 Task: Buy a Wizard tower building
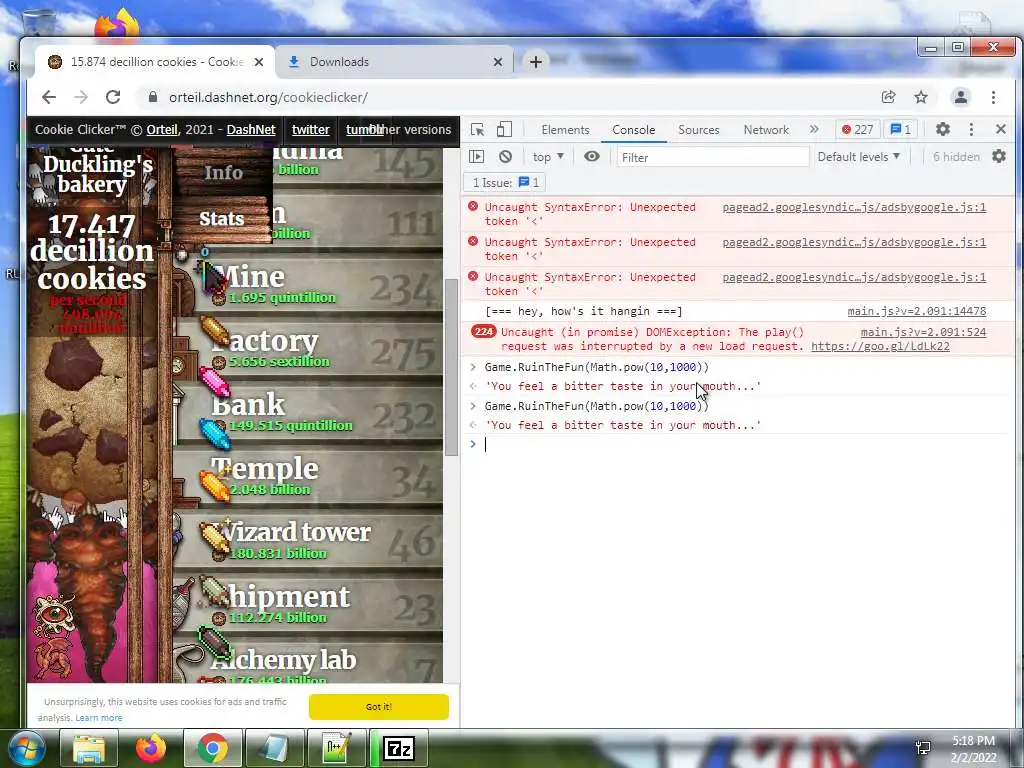click(x=308, y=541)
